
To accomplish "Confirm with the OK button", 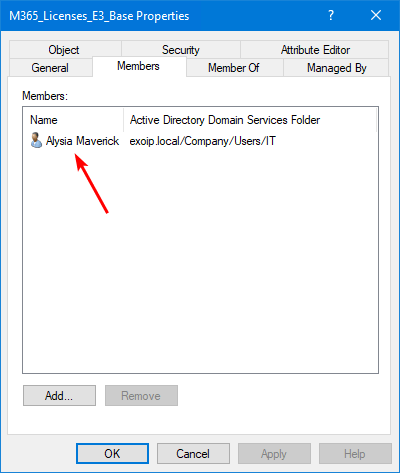I will click(x=112, y=453).
